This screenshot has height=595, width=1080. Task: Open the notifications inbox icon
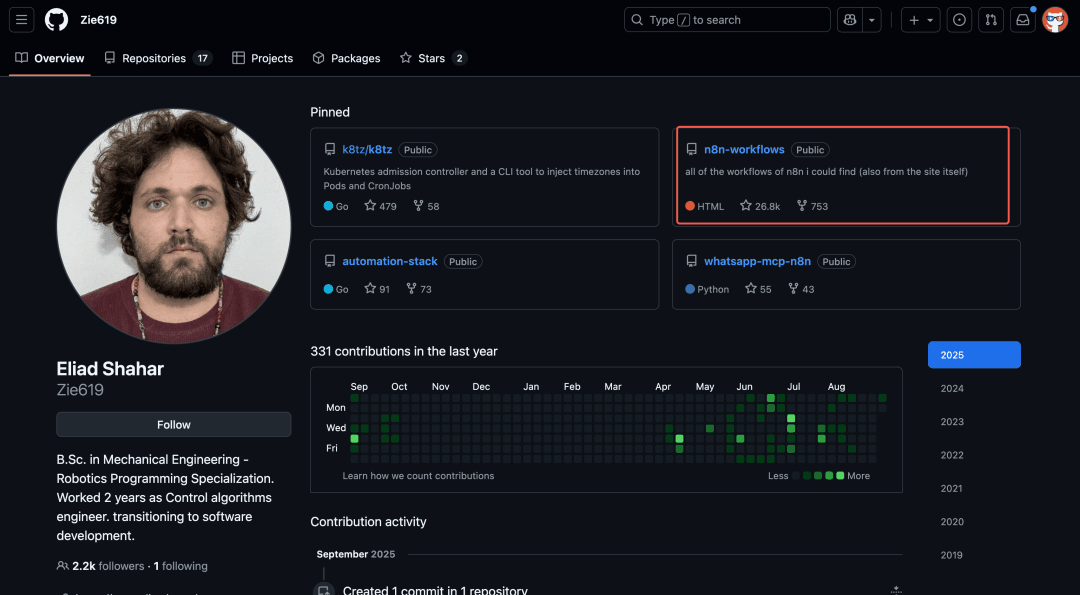click(1023, 20)
